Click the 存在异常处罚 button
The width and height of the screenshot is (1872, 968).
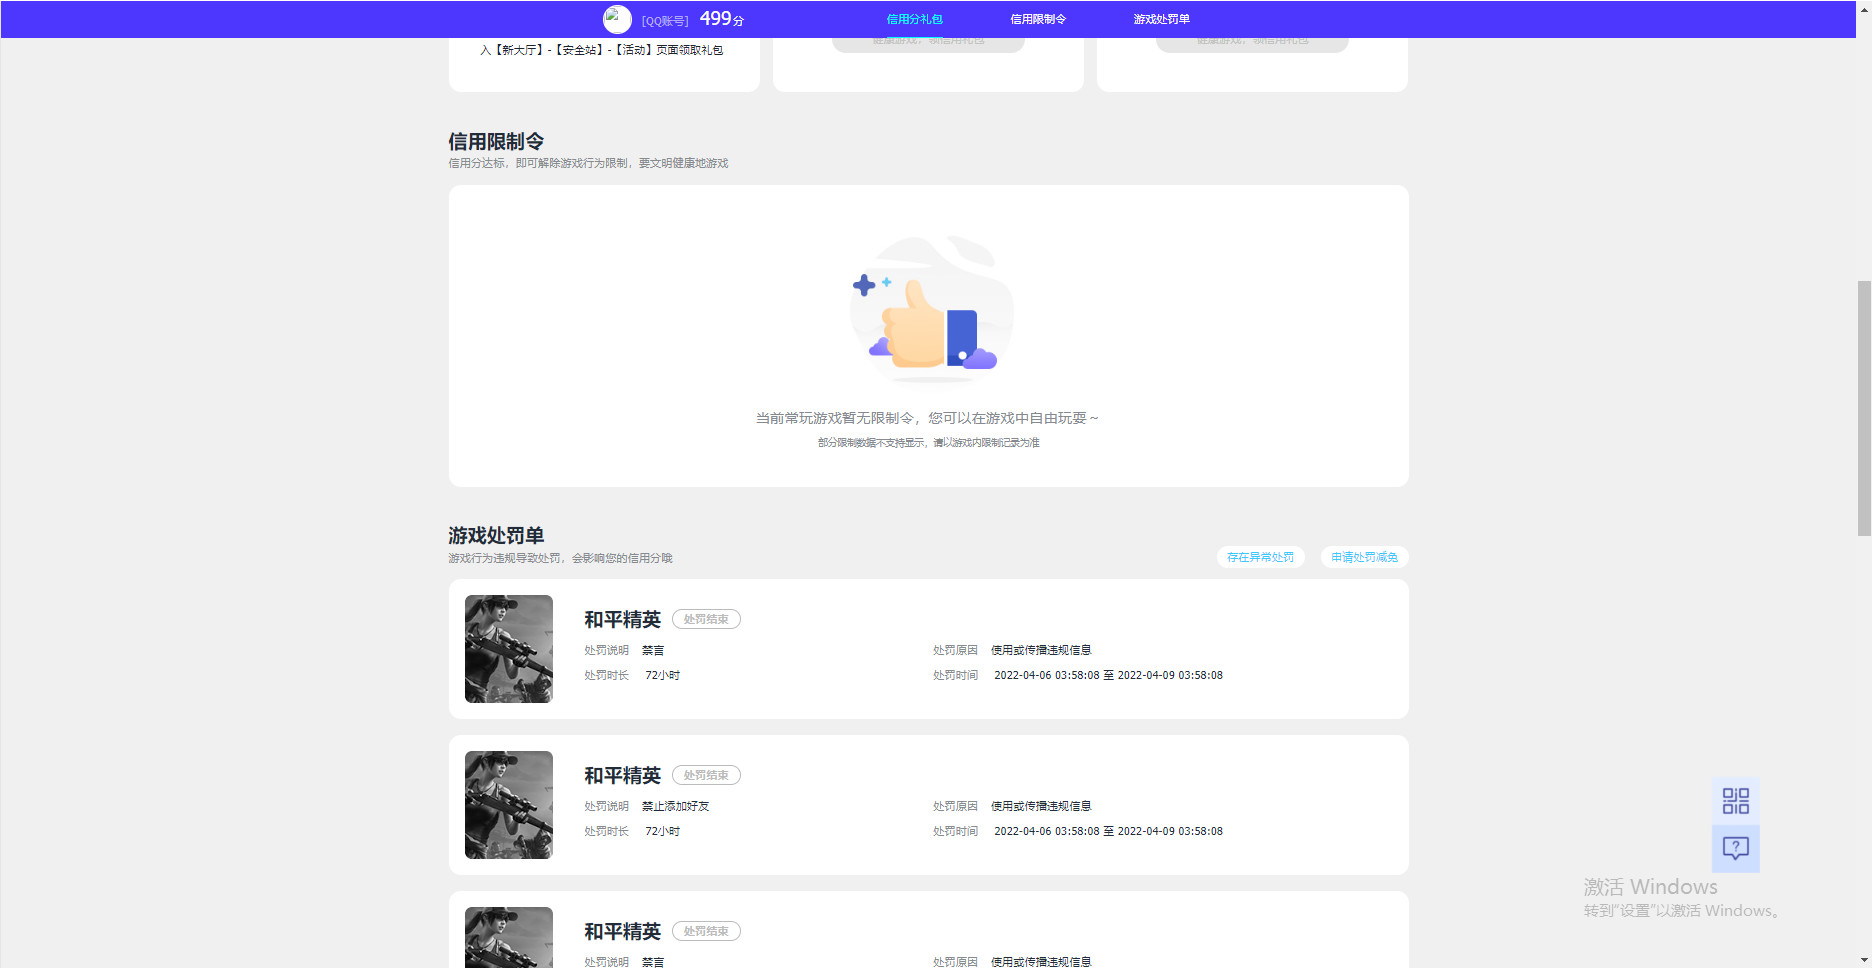pos(1260,557)
